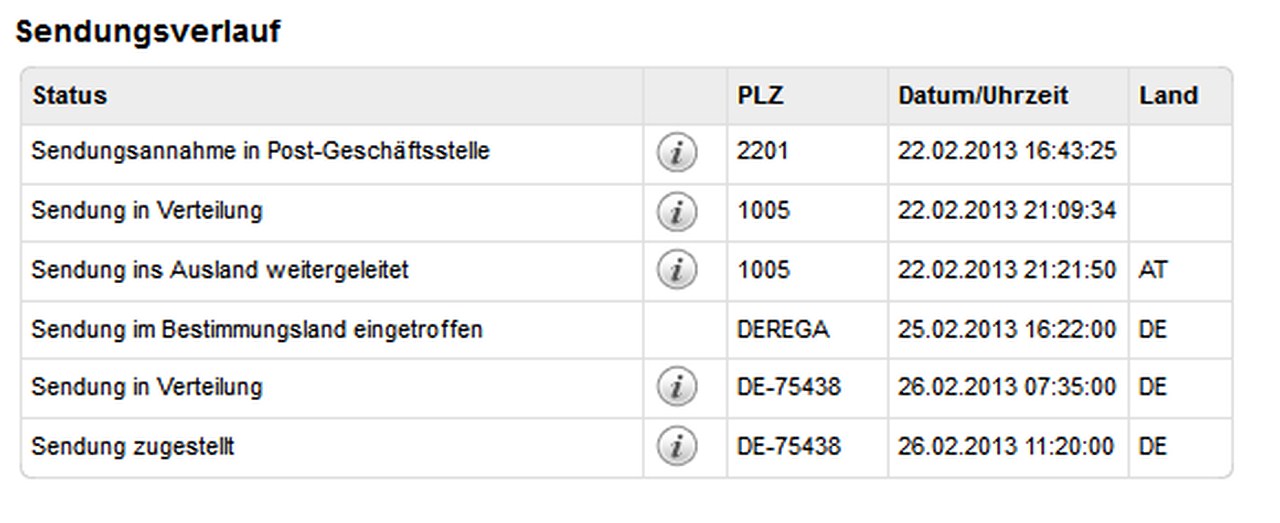
Task: Click the Status column header
Action: point(70,96)
